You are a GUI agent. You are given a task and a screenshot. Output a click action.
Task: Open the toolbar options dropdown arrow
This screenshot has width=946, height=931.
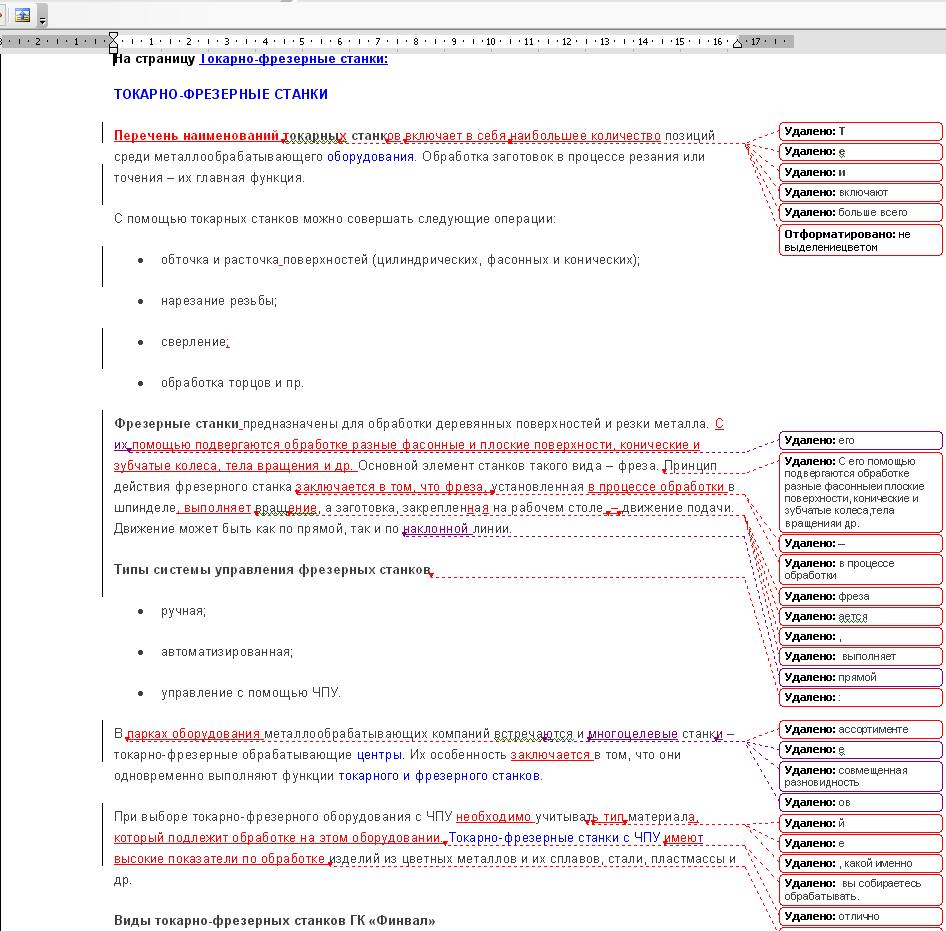pyautogui.click(x=42, y=21)
